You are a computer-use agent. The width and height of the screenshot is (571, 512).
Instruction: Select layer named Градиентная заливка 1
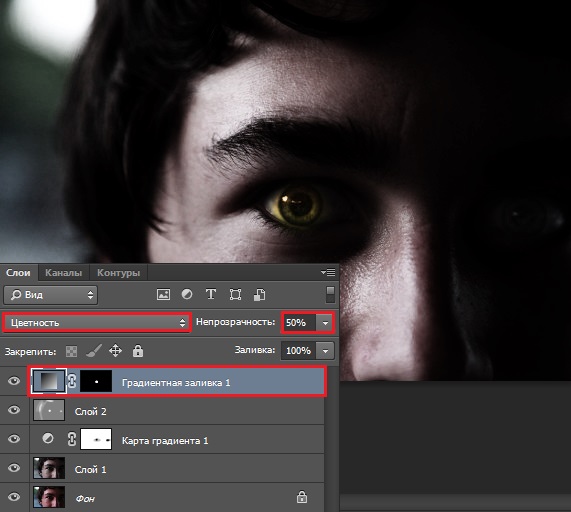tap(176, 383)
